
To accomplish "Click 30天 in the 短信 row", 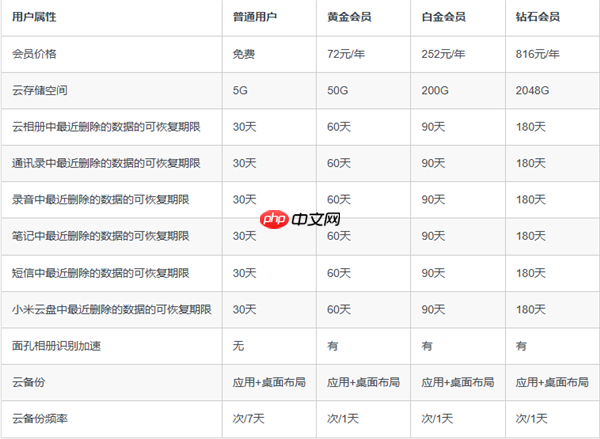I will [x=245, y=273].
